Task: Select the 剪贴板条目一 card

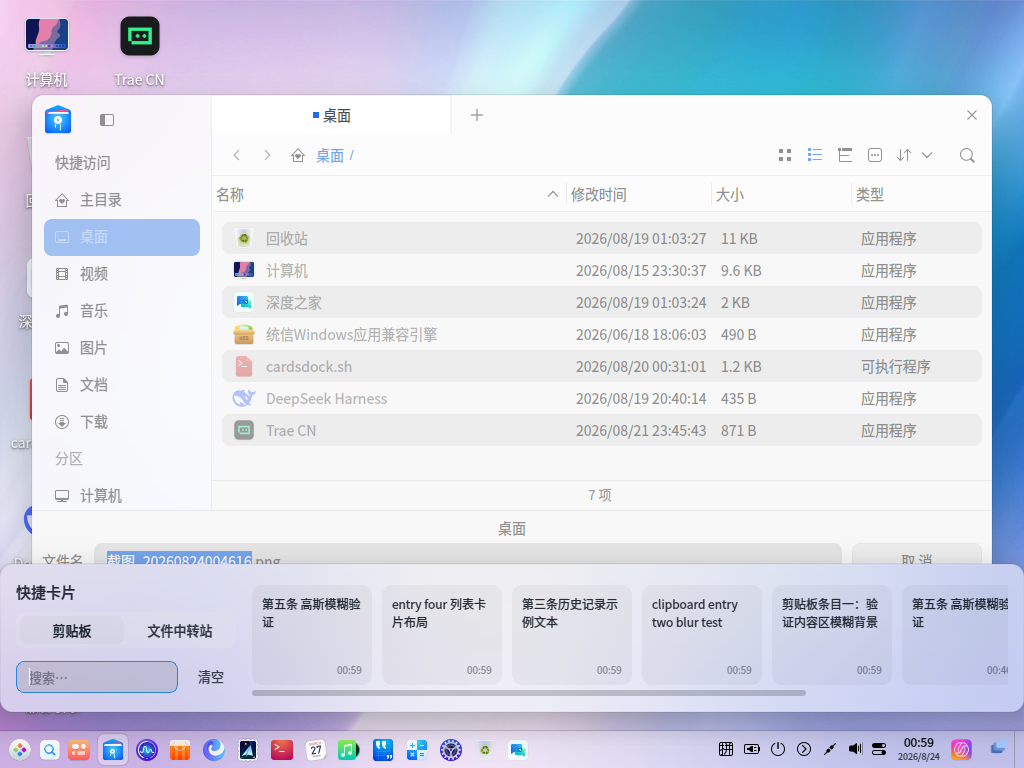Action: click(831, 635)
